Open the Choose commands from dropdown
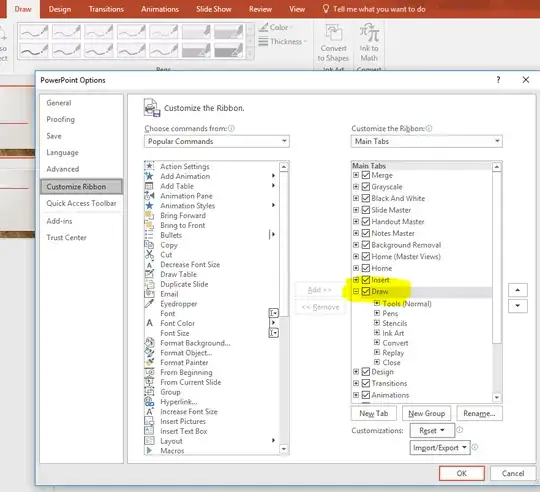Image resolution: width=540 pixels, height=492 pixels. [217, 141]
